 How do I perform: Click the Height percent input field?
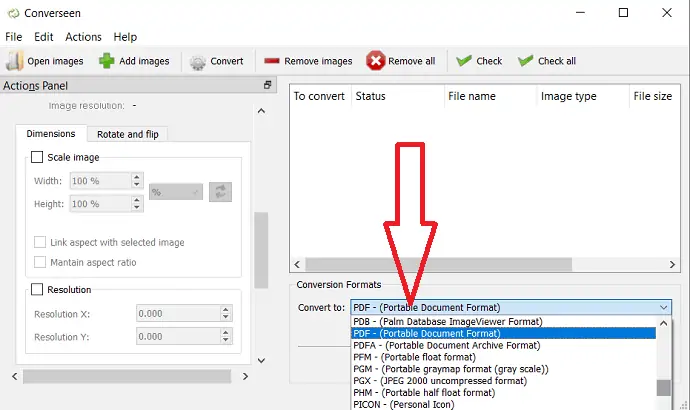[x=100, y=204]
